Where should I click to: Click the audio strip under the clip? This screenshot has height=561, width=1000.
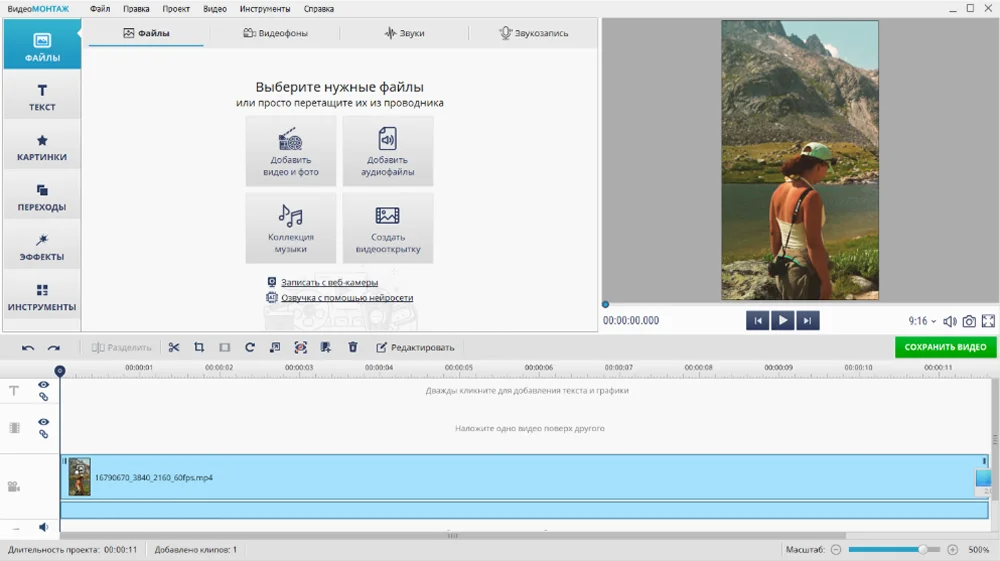tap(524, 509)
